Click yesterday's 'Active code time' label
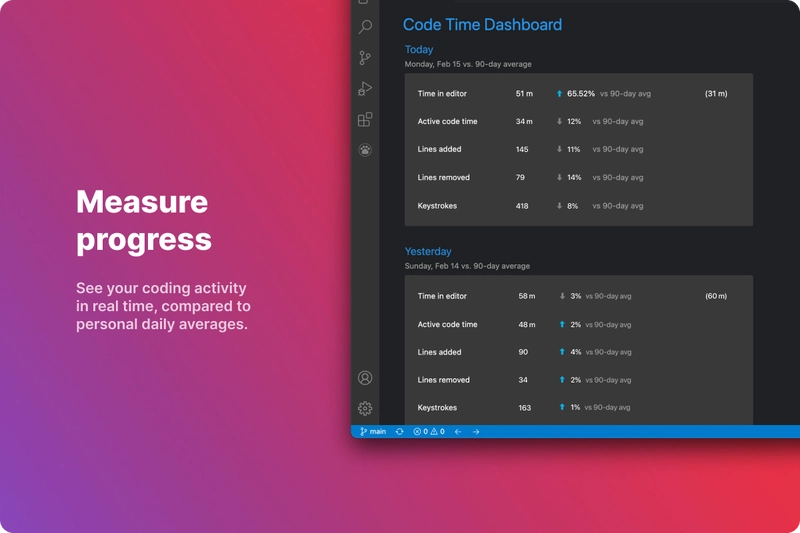The image size is (800, 533). pyautogui.click(x=447, y=325)
